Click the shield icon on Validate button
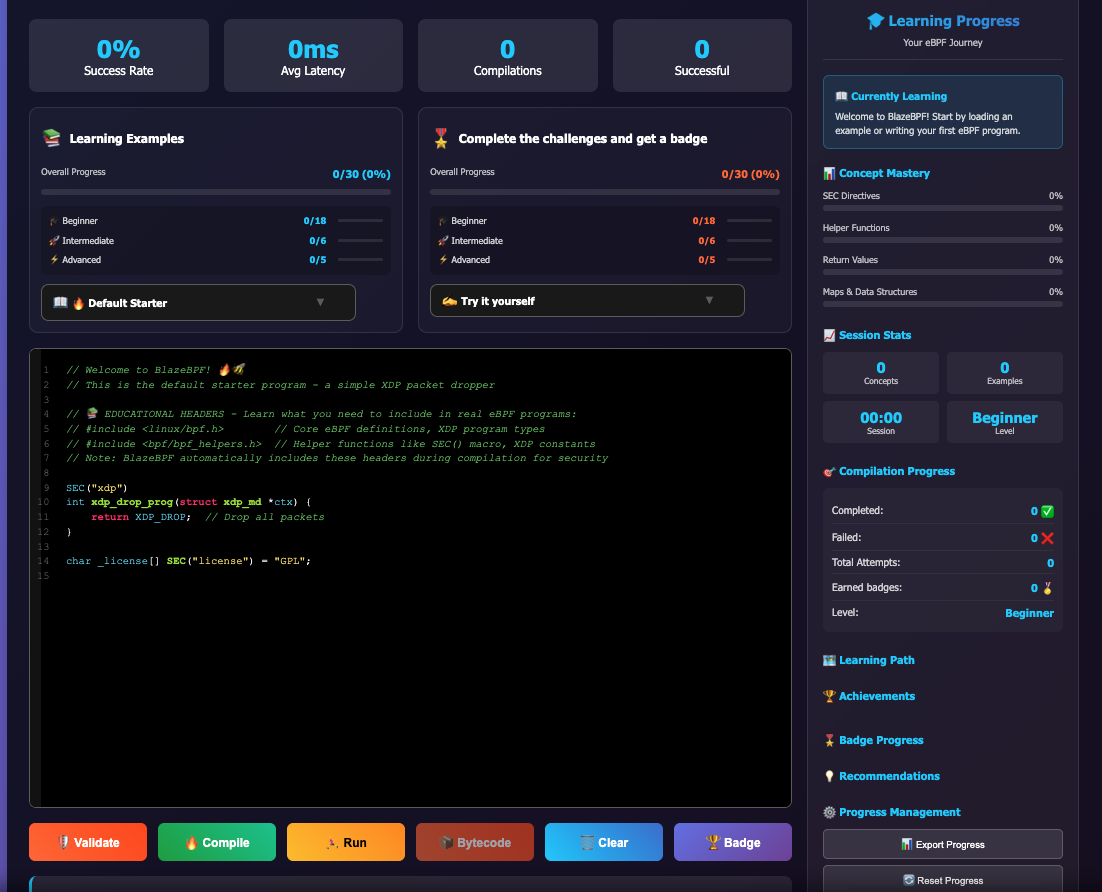 tap(63, 842)
